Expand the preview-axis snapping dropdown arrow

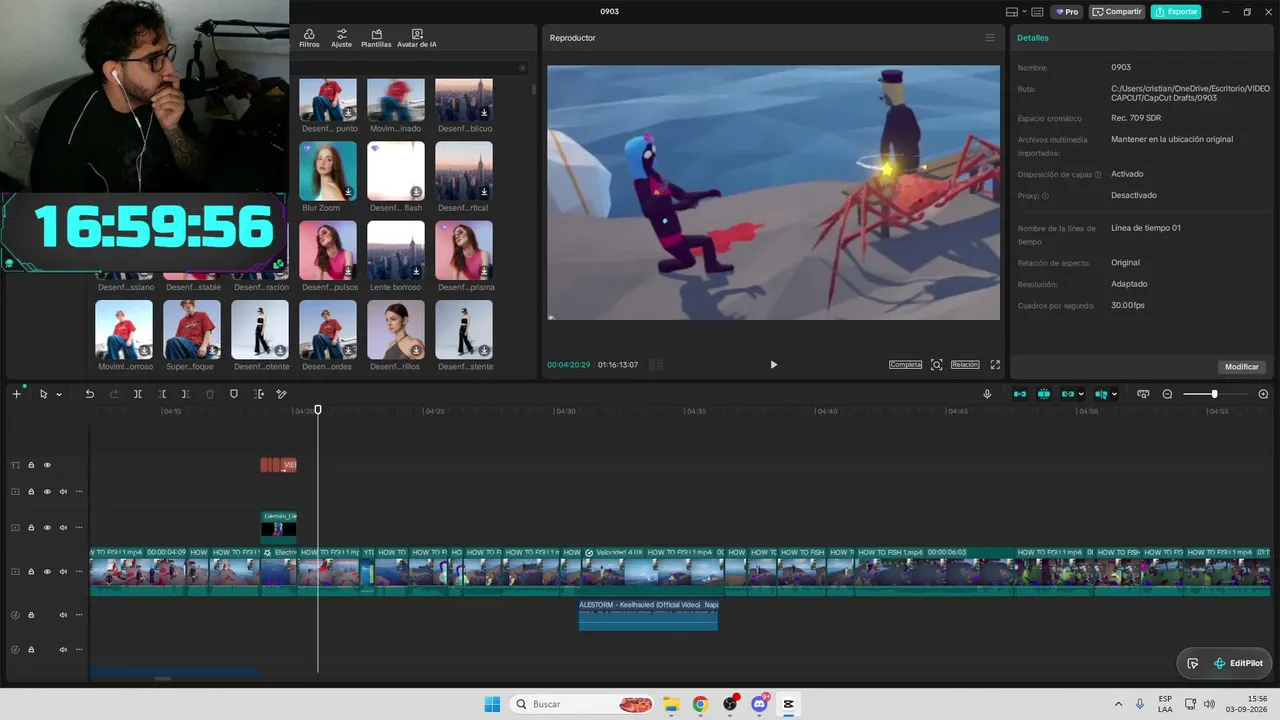[x=1114, y=394]
